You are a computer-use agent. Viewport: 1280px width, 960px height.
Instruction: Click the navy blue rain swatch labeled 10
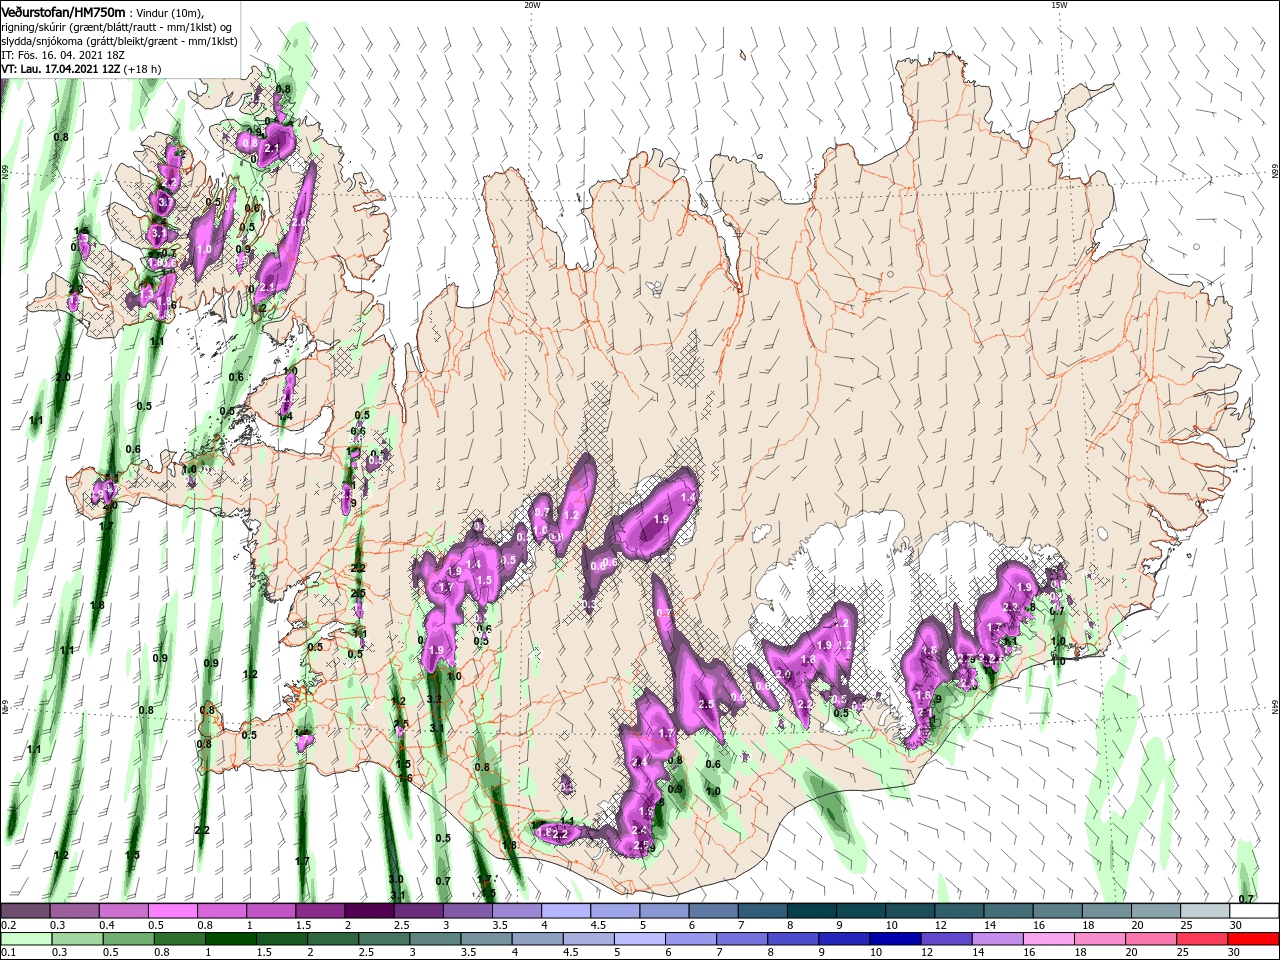(x=895, y=939)
